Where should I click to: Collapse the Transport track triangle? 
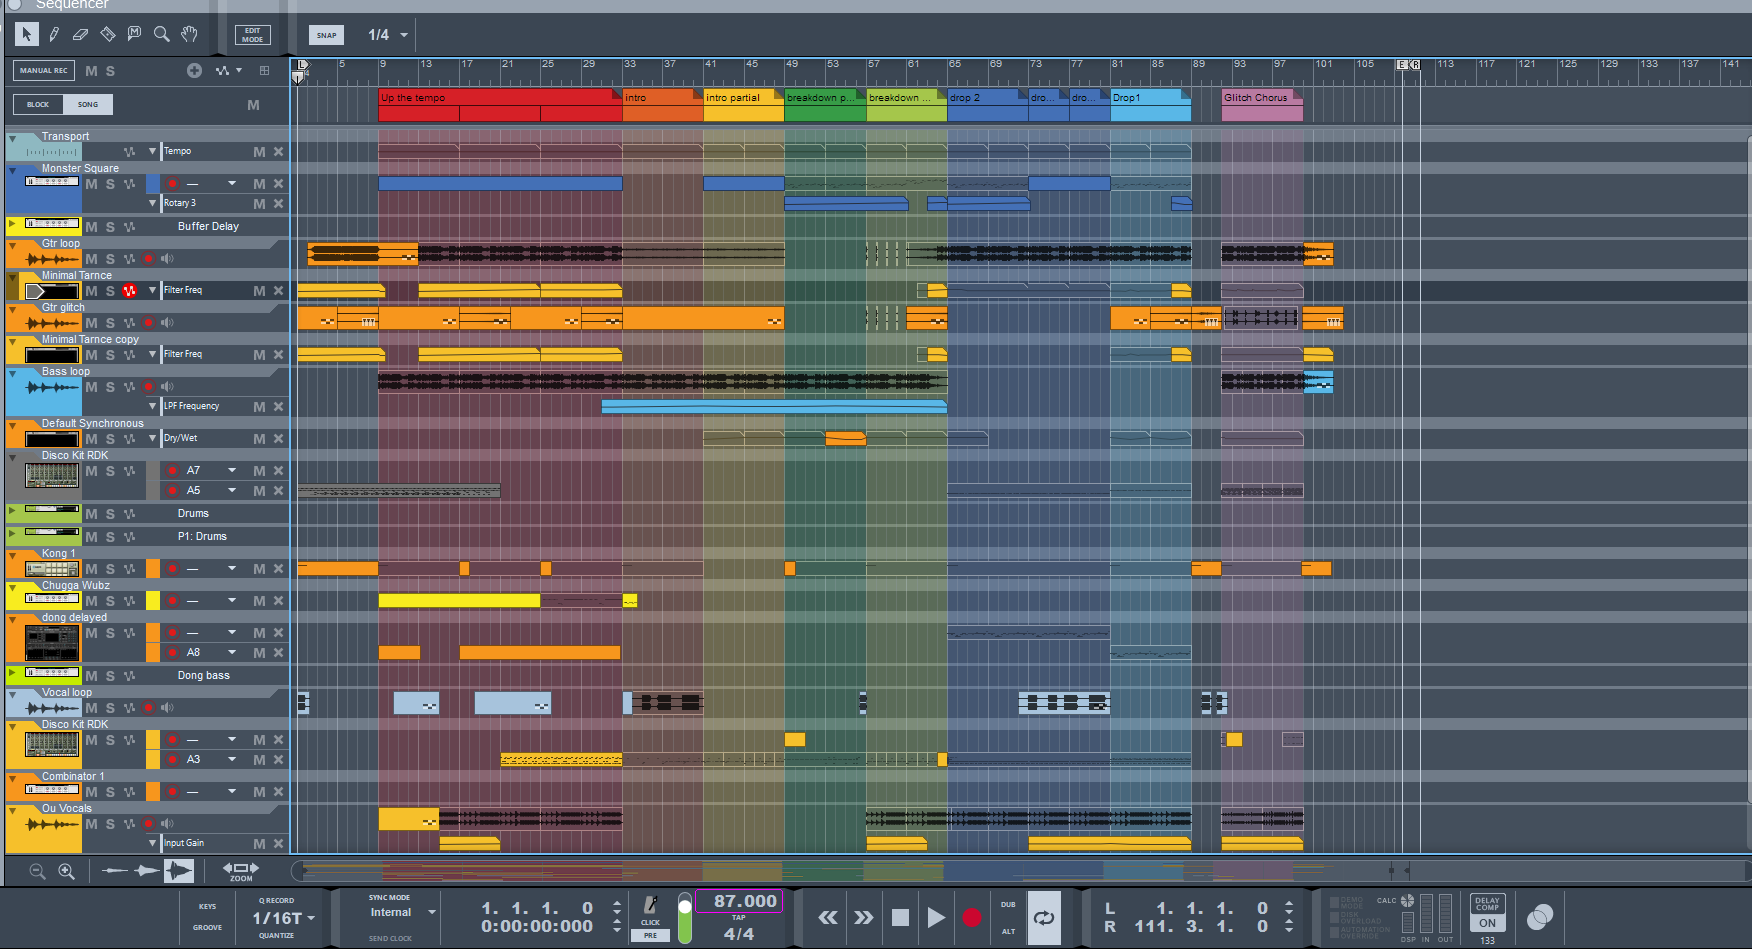(x=12, y=137)
